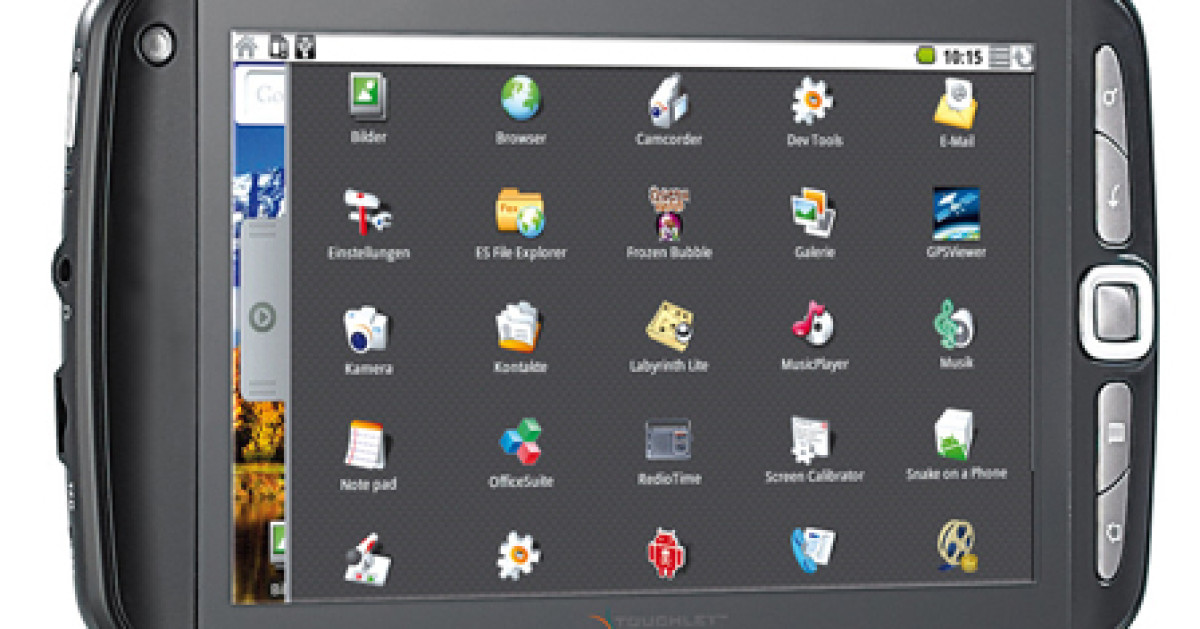Viewport: 1200px width, 629px height.
Task: Launch Labyrinth Lite game
Action: click(669, 326)
